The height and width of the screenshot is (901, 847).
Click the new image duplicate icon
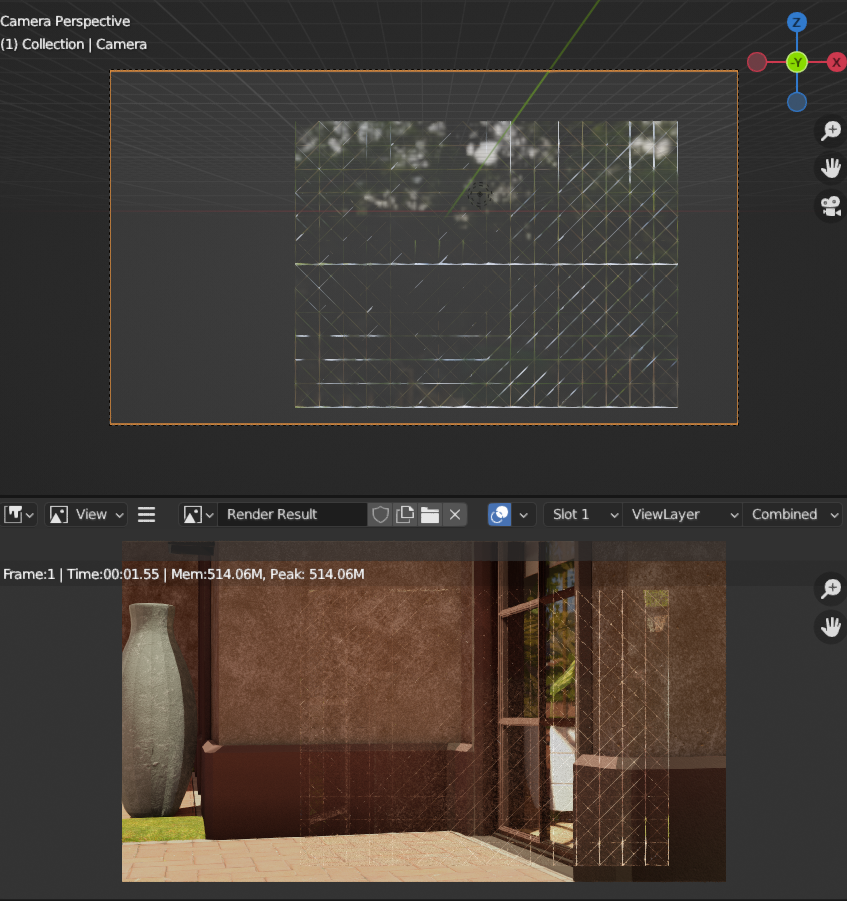(405, 514)
